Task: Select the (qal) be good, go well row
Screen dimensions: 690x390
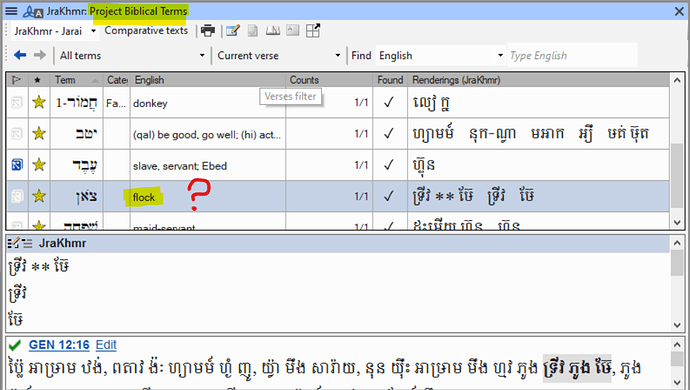Action: [x=338, y=133]
